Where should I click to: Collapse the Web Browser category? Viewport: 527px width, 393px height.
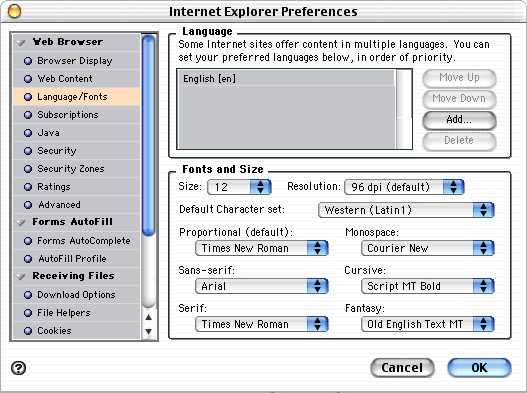tap(21, 43)
